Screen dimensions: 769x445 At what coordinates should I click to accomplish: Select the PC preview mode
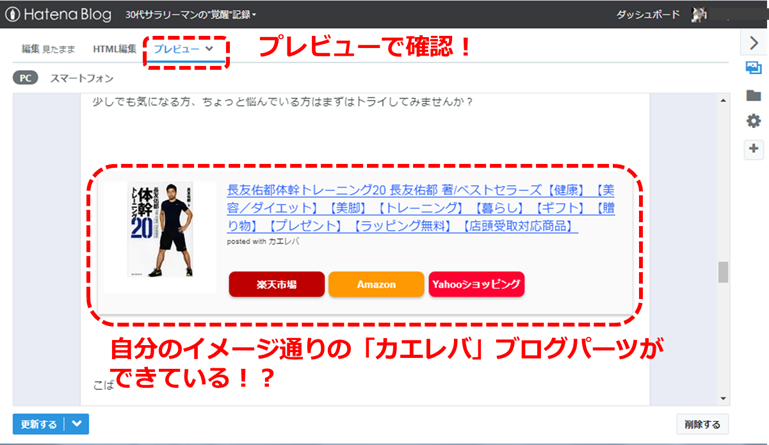click(26, 78)
